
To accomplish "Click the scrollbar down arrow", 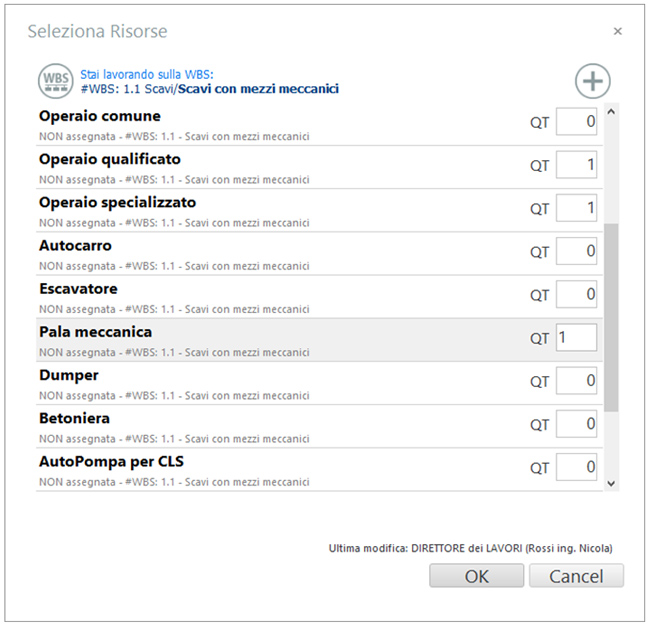I will tap(611, 483).
